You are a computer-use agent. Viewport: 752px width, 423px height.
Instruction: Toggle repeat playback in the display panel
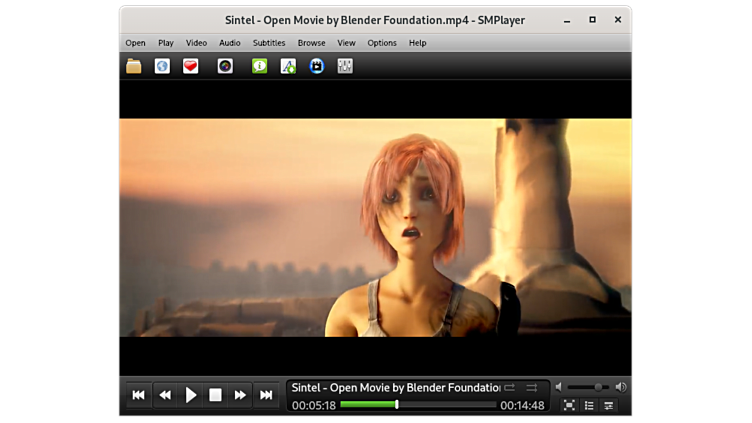click(x=510, y=387)
